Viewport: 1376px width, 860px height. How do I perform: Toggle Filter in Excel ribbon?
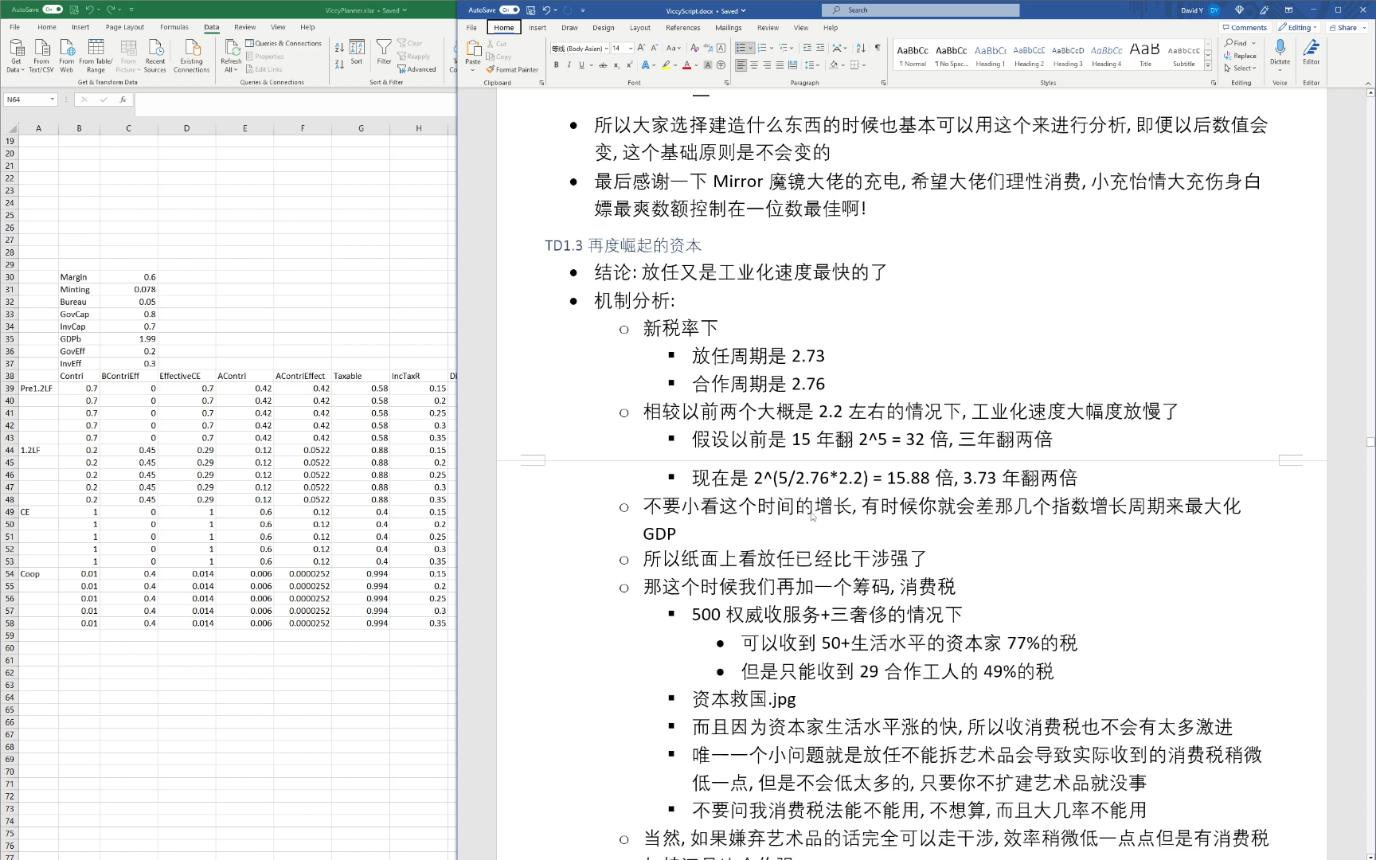pos(384,54)
